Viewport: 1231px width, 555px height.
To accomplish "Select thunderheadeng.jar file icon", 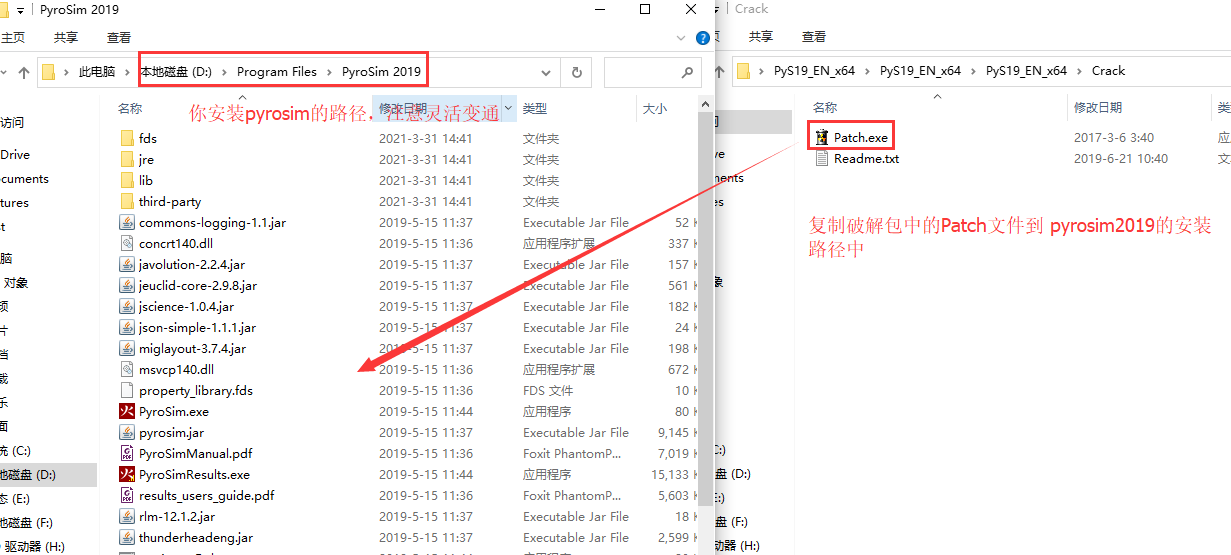I will point(127,537).
